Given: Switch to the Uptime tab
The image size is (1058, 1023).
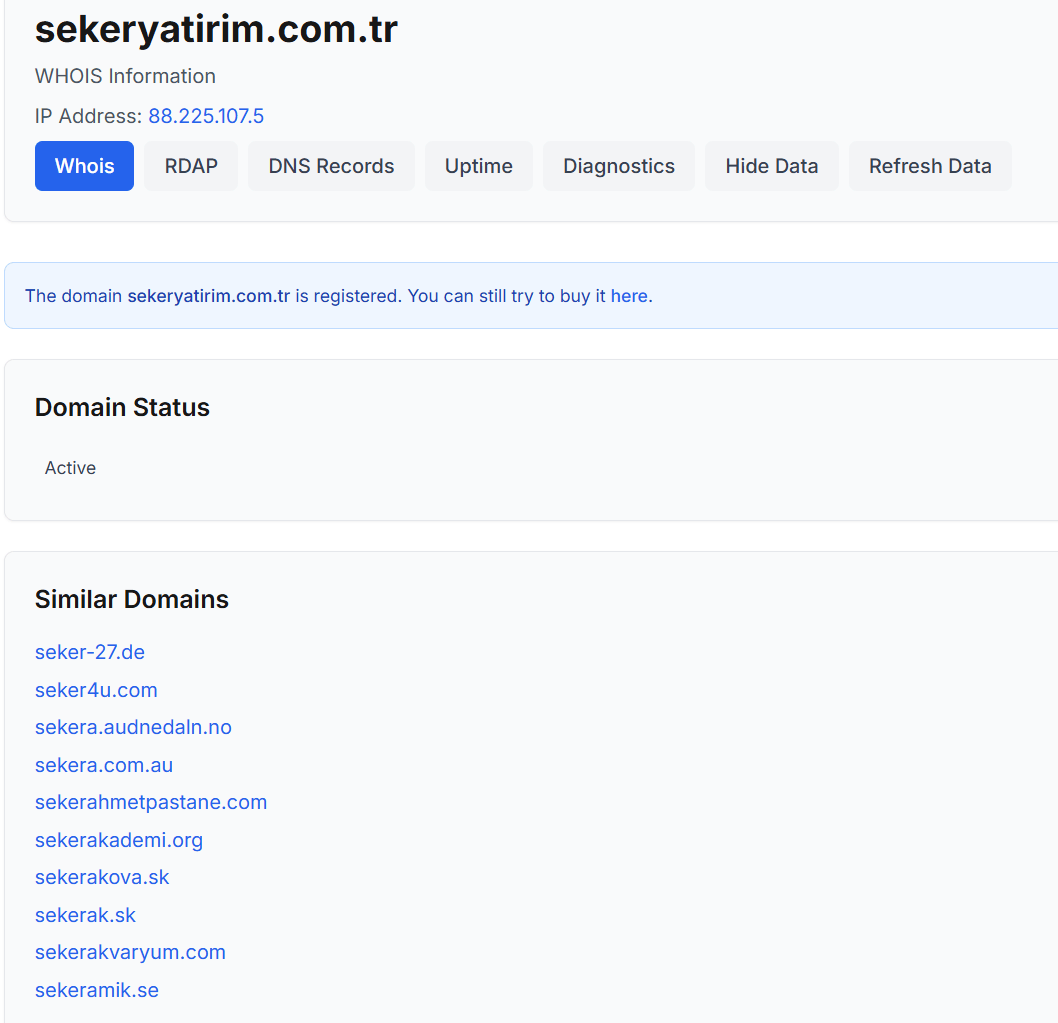Looking at the screenshot, I should 479,165.
